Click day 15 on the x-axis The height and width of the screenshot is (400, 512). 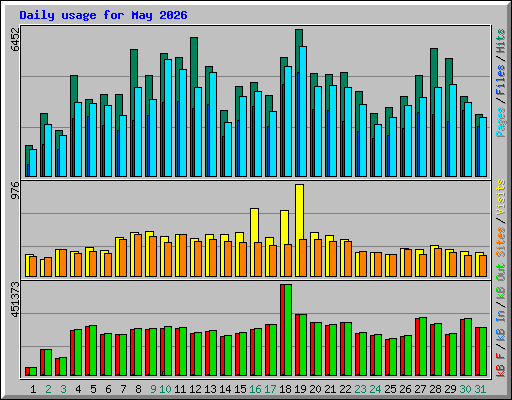point(240,389)
